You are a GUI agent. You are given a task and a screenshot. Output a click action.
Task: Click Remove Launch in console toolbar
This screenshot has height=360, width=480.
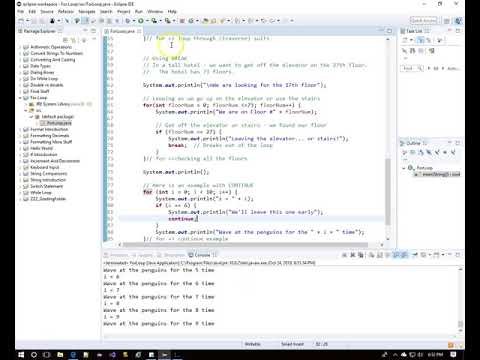click(x=353, y=255)
